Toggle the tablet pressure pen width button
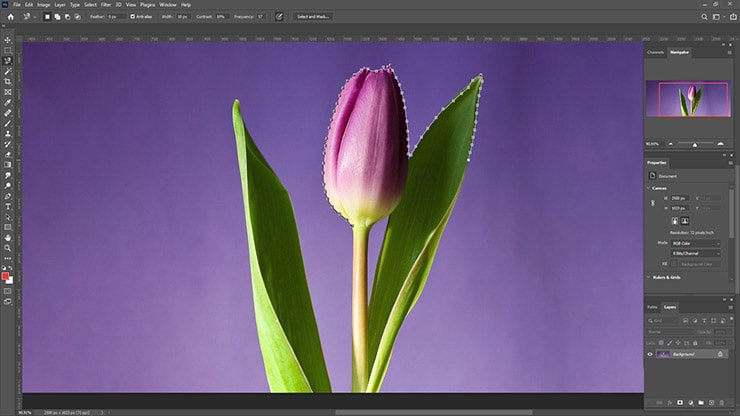This screenshot has width=740, height=416. pos(279,16)
